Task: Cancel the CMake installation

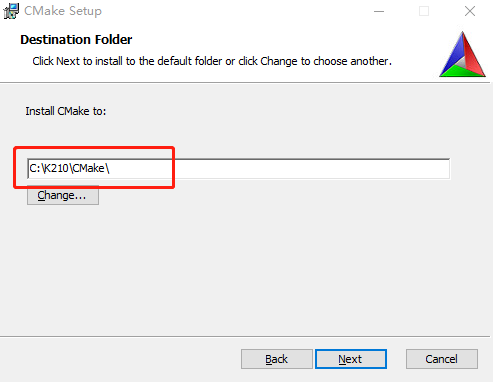Action: (x=442, y=359)
